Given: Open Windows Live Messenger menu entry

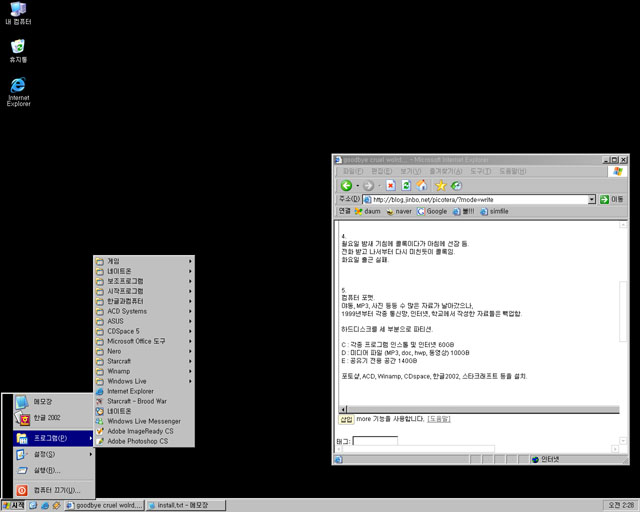Looking at the screenshot, I should tap(144, 421).
